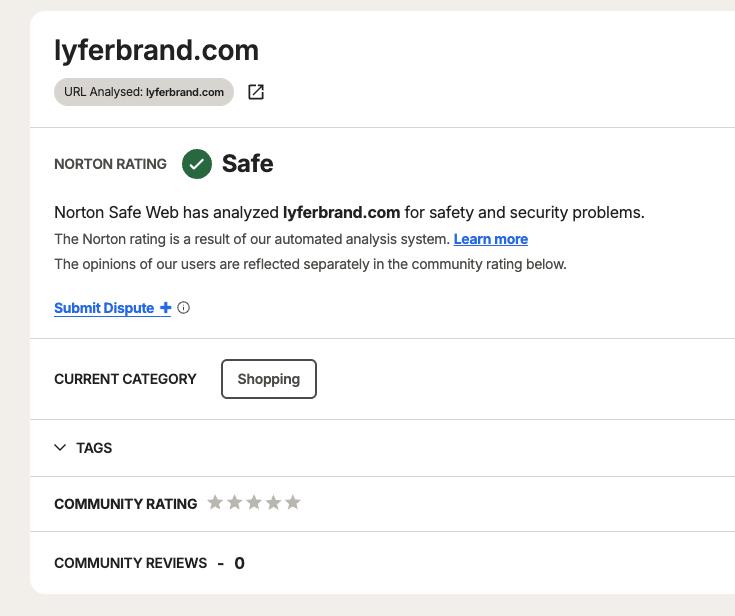
Task: Click the COMMUNITY RATING label
Action: [126, 504]
